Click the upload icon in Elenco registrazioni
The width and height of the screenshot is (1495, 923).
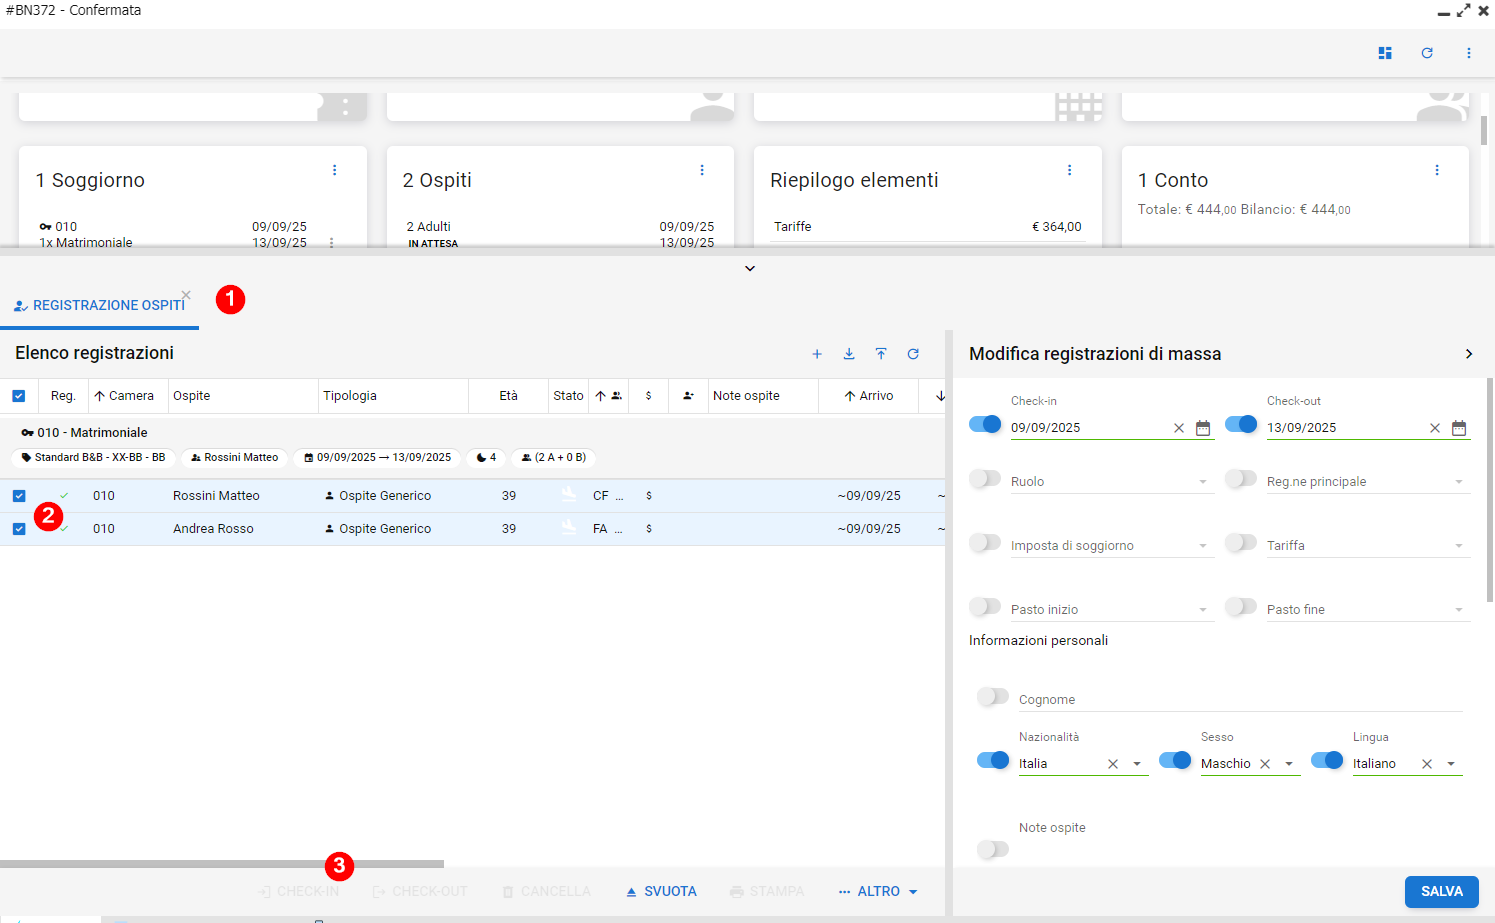(881, 354)
